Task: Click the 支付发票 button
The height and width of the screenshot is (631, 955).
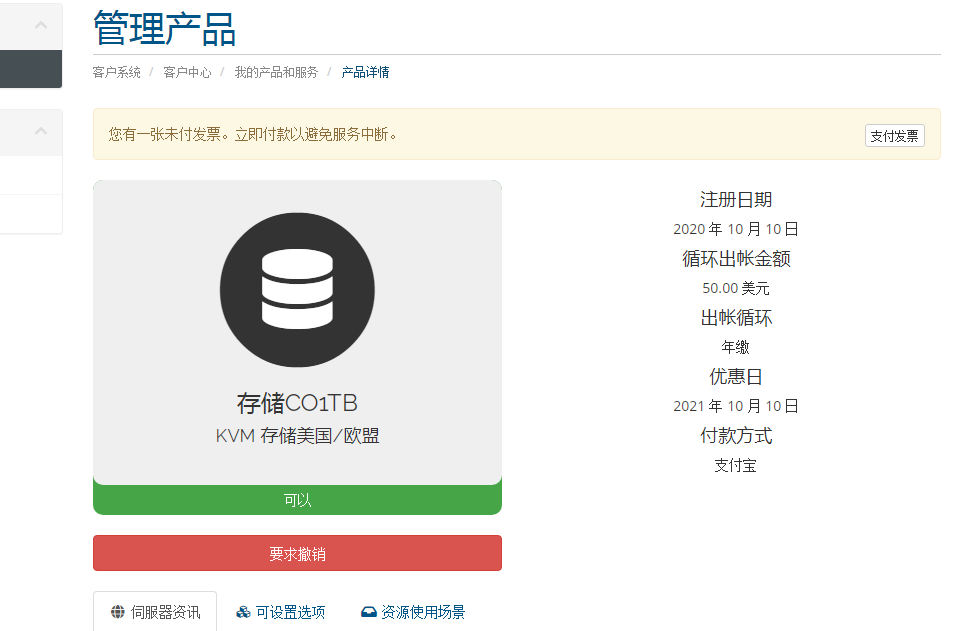Action: click(894, 135)
